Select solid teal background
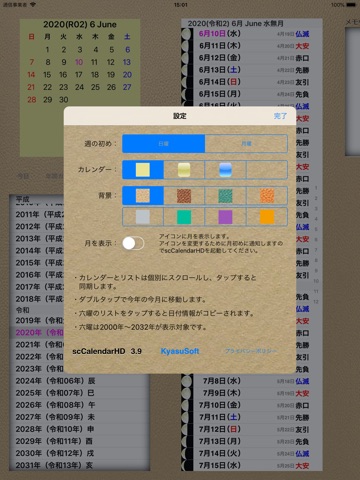Viewport: 360px width, 480px height. pos(184,217)
